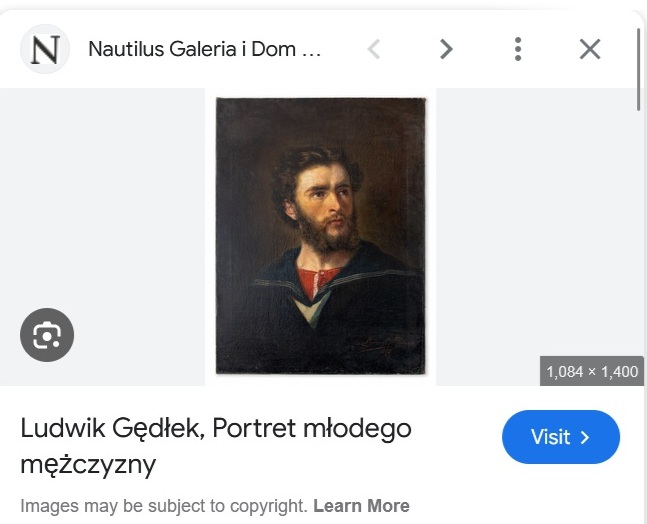This screenshot has width=647, height=524.
Task: Advance to the next image
Action: pyautogui.click(x=446, y=49)
